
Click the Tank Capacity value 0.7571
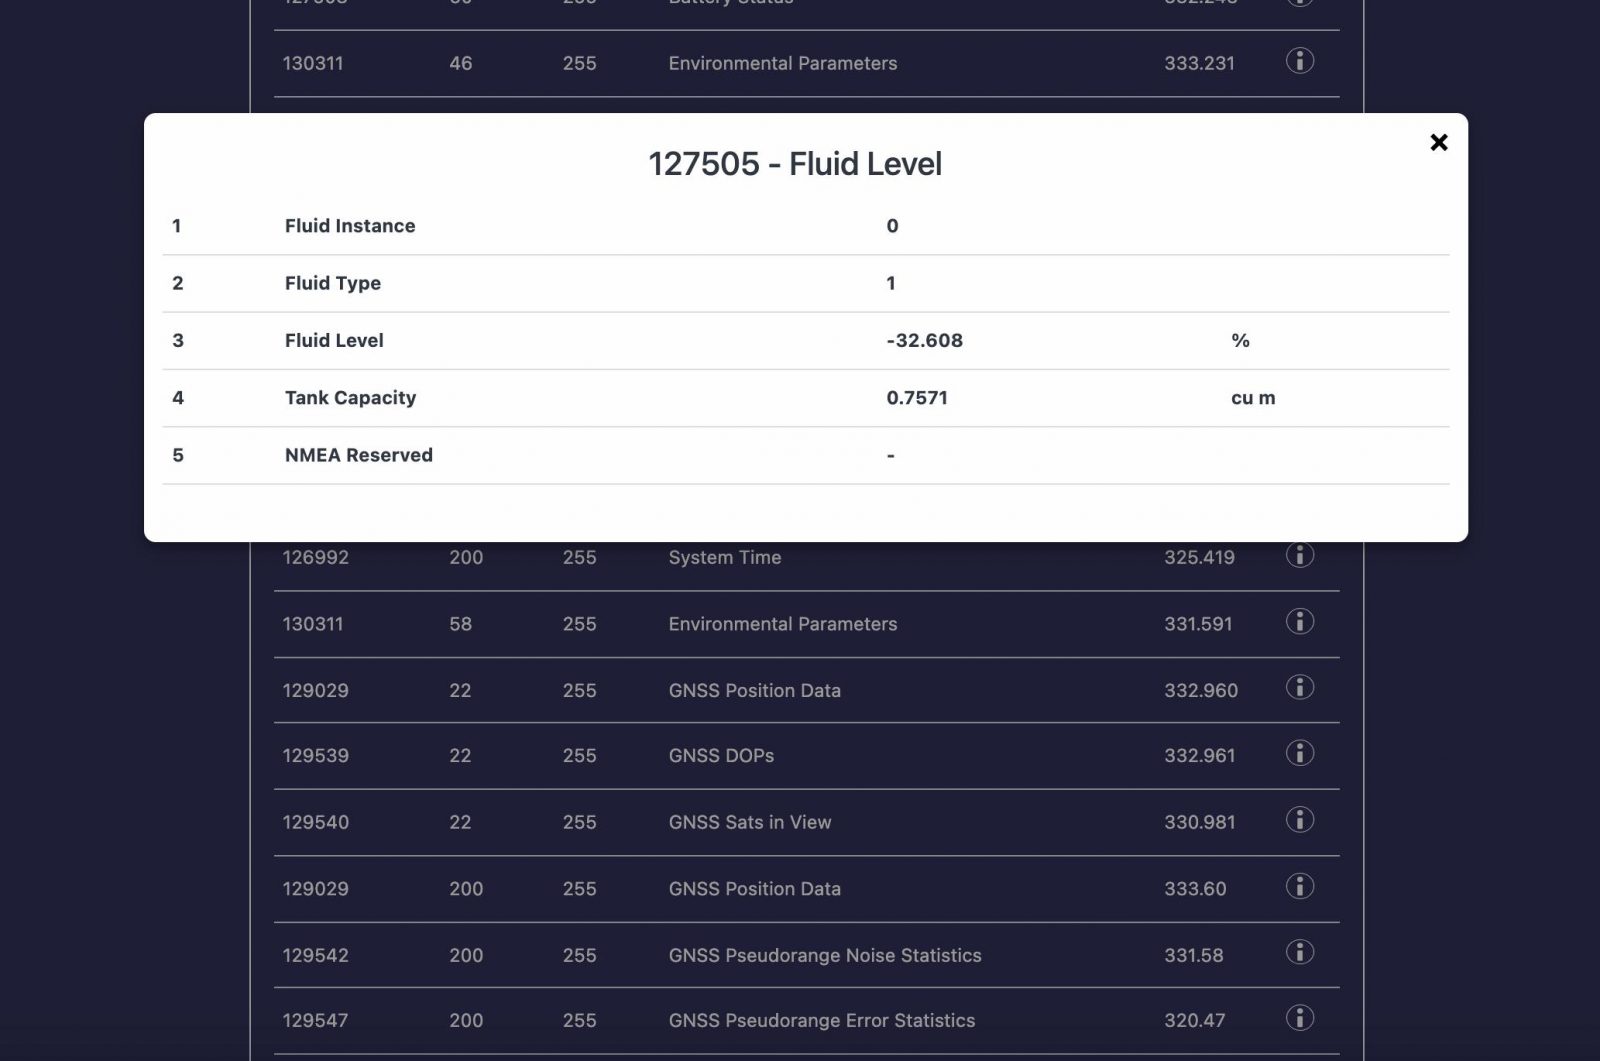pos(916,398)
